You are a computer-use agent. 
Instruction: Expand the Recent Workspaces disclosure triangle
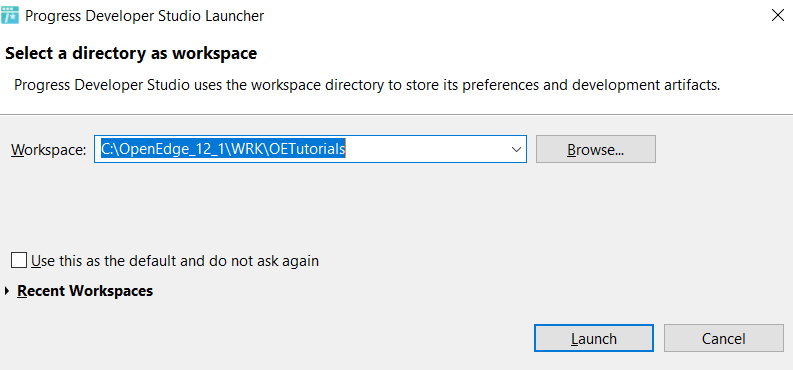pos(7,291)
